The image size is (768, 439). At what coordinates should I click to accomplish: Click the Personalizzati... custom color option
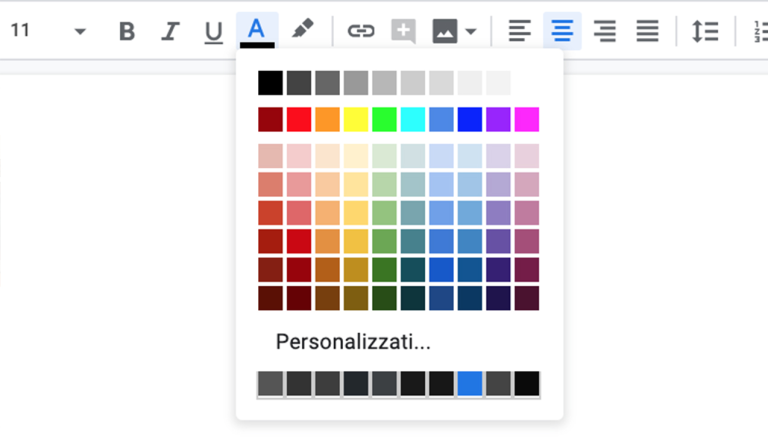click(353, 342)
